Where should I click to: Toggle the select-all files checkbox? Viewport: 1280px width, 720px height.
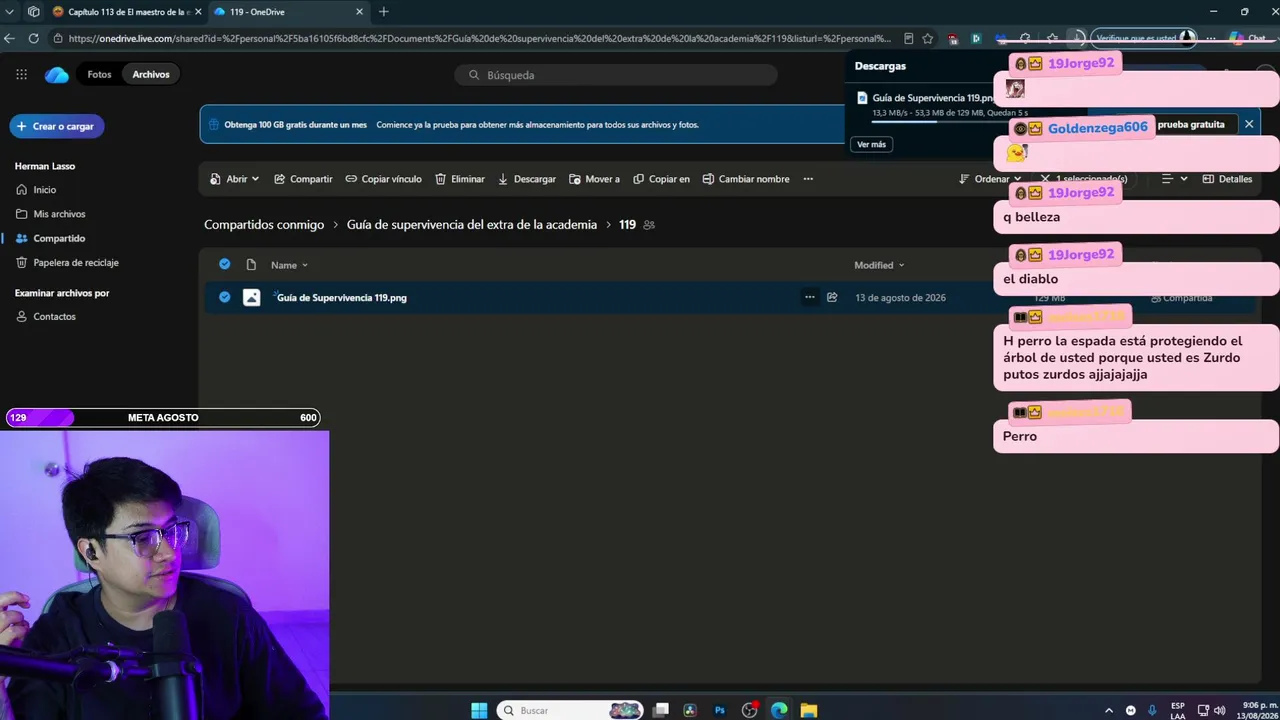click(224, 265)
